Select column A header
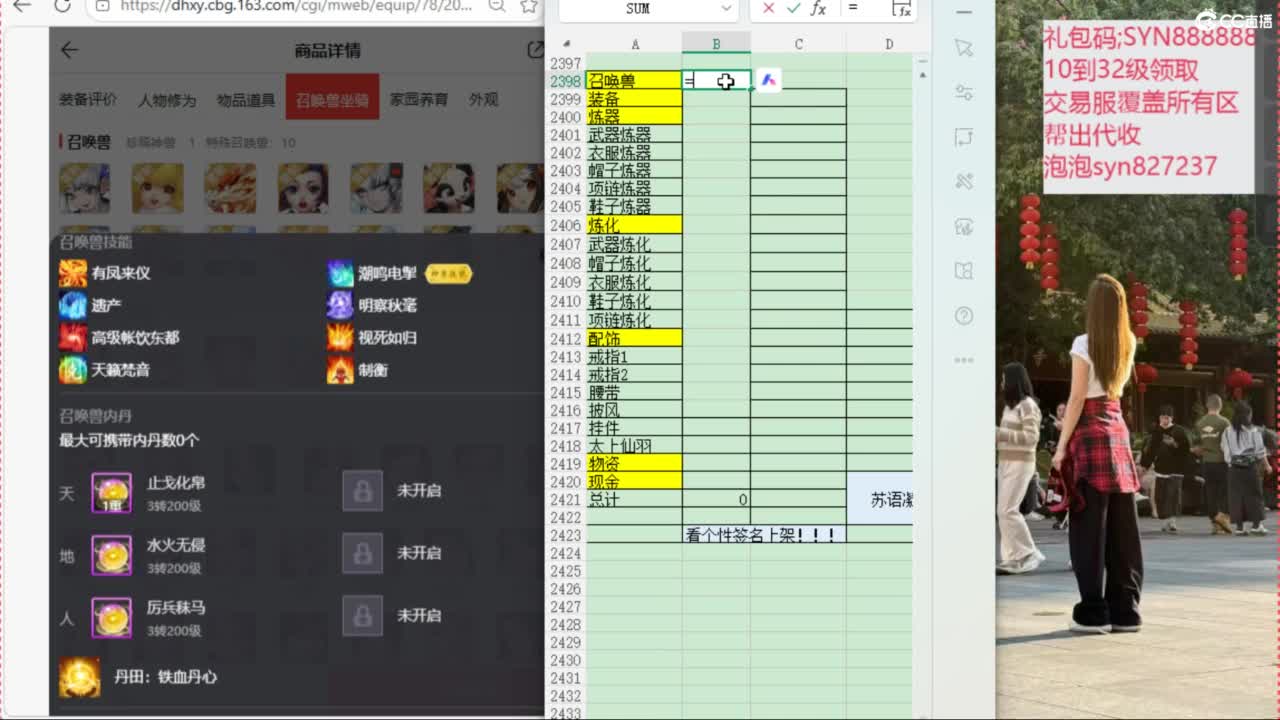1280x720 pixels. click(x=634, y=44)
